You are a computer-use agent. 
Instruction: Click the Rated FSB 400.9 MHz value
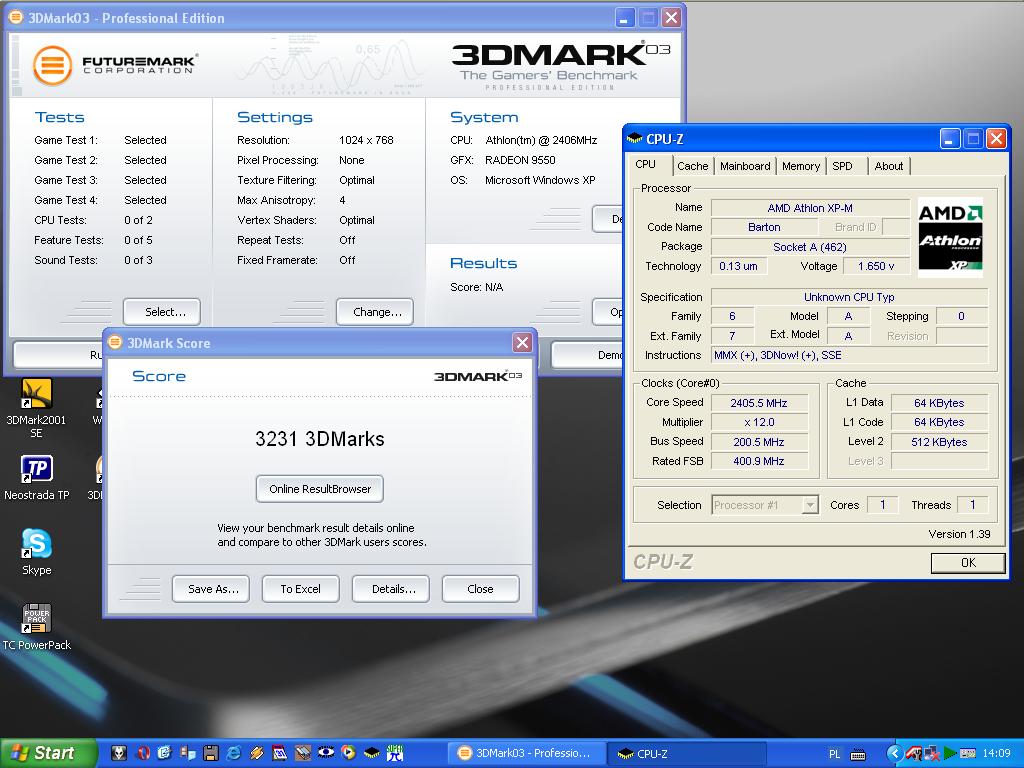(759, 460)
